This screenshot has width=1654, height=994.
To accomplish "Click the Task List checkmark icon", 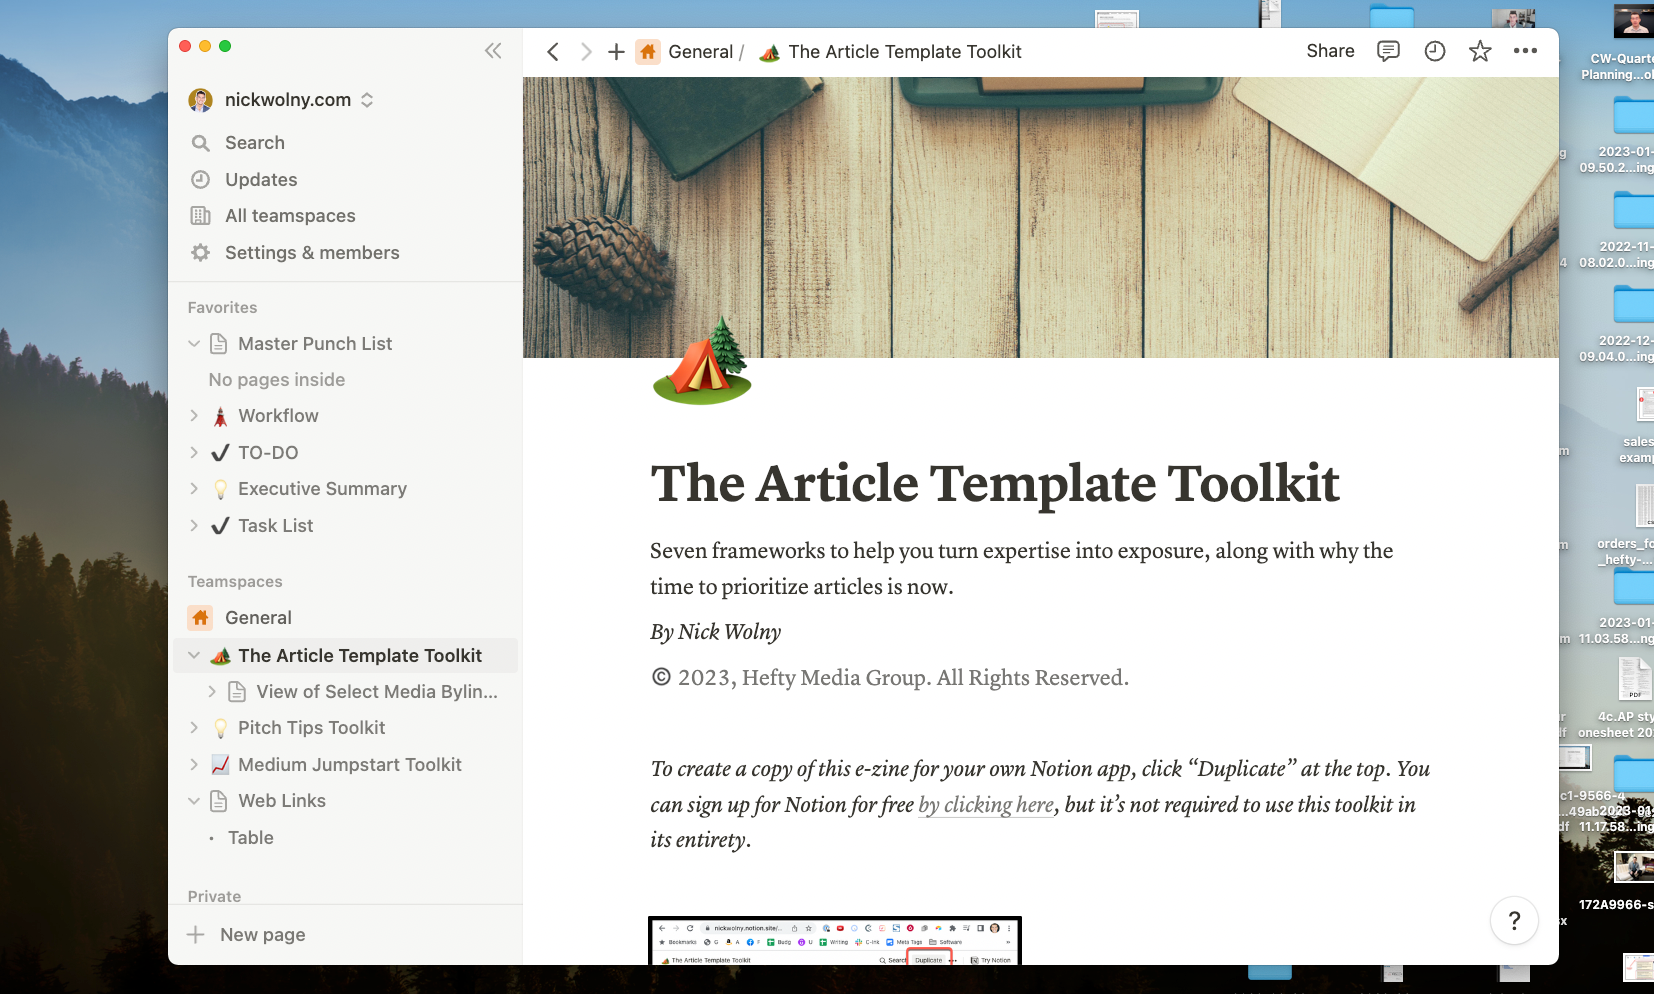I will pyautogui.click(x=220, y=526).
